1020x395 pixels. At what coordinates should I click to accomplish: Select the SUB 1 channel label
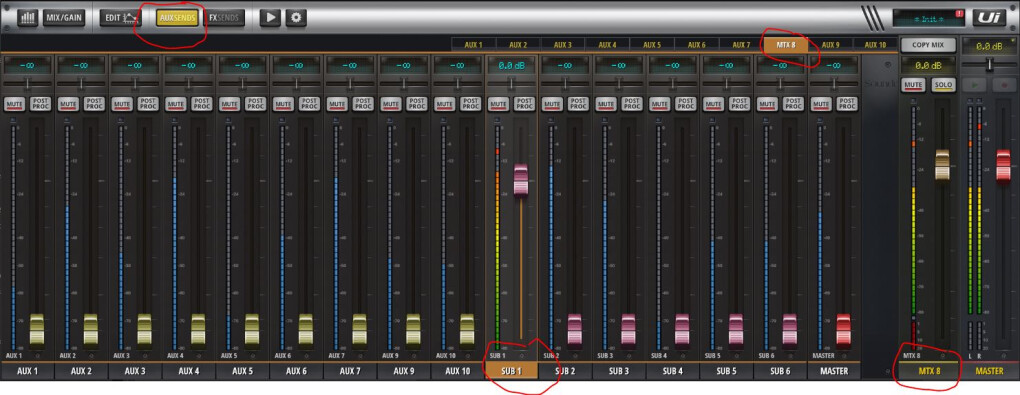tap(511, 371)
